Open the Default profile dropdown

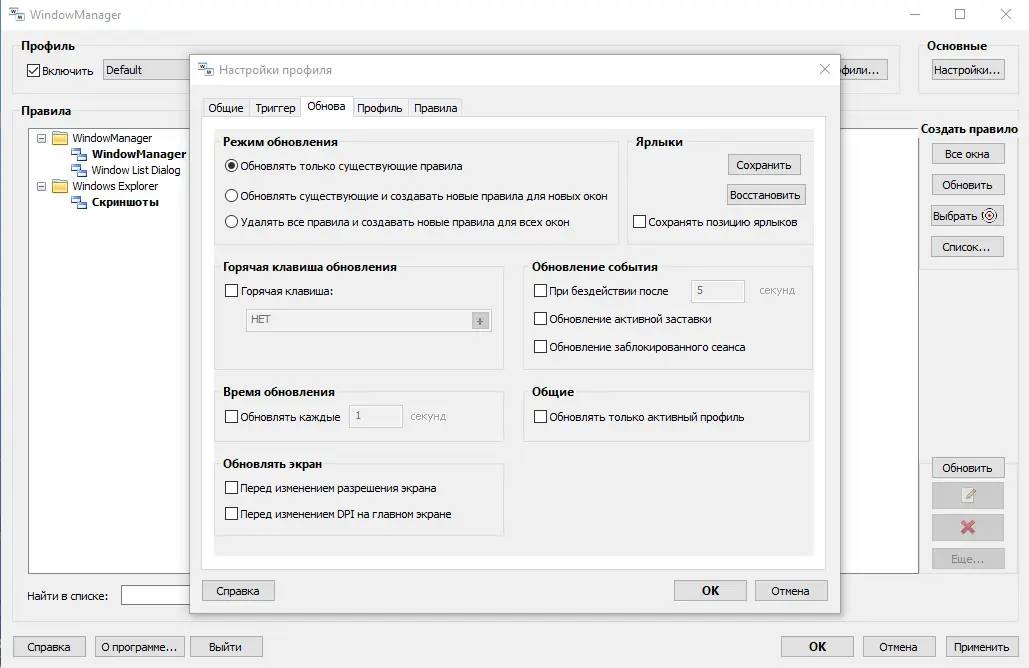click(x=146, y=70)
